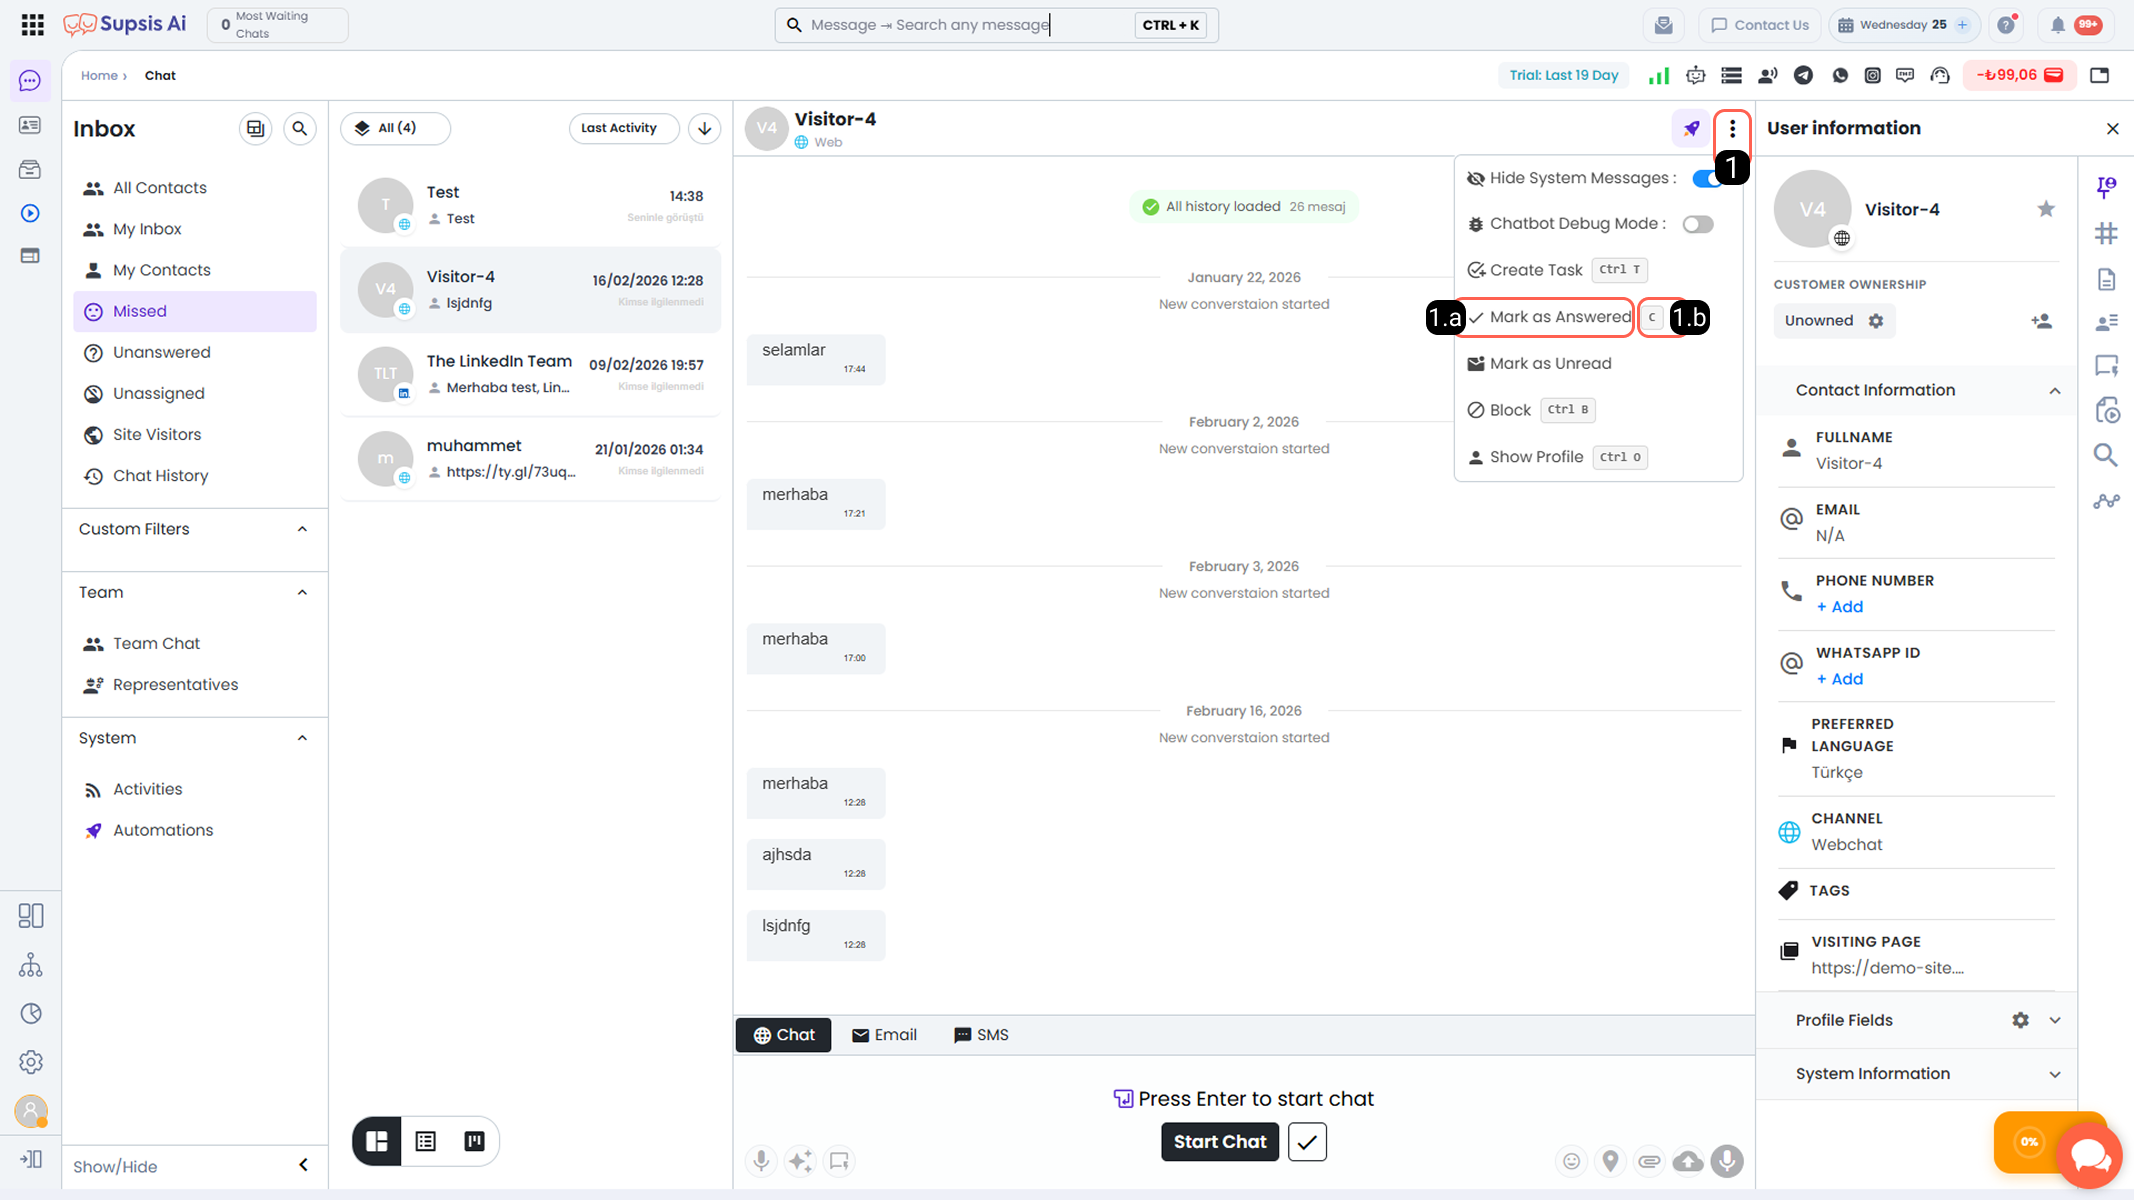2134x1200 pixels.
Task: Select the split panel view icon
Action: click(377, 1141)
